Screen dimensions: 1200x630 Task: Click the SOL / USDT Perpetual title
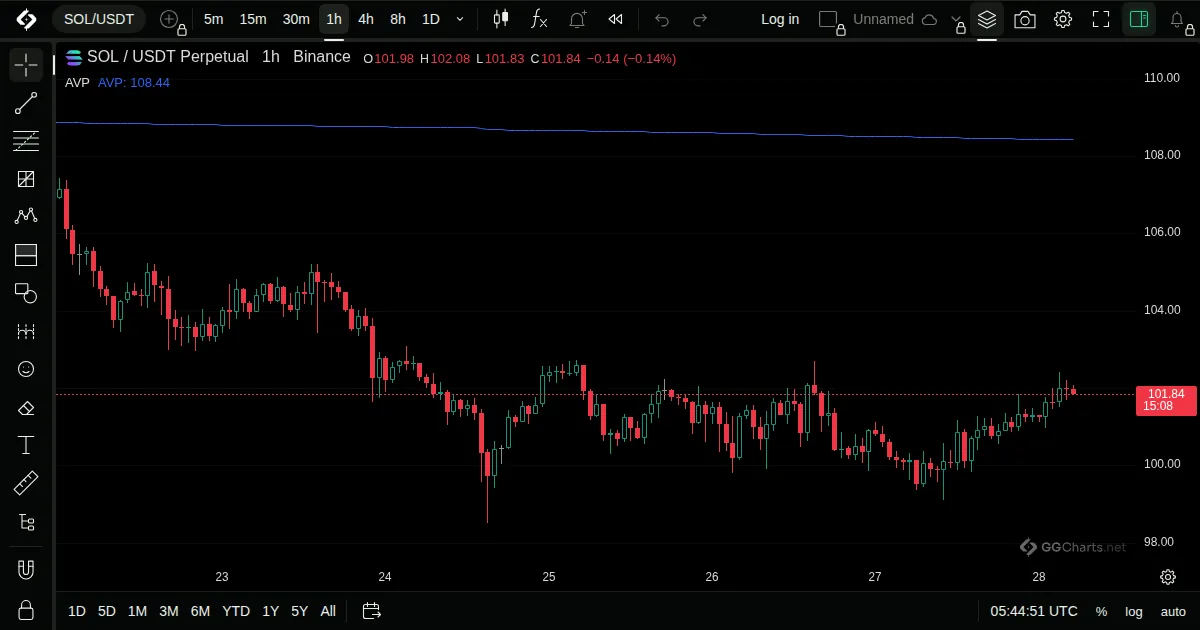[168, 57]
